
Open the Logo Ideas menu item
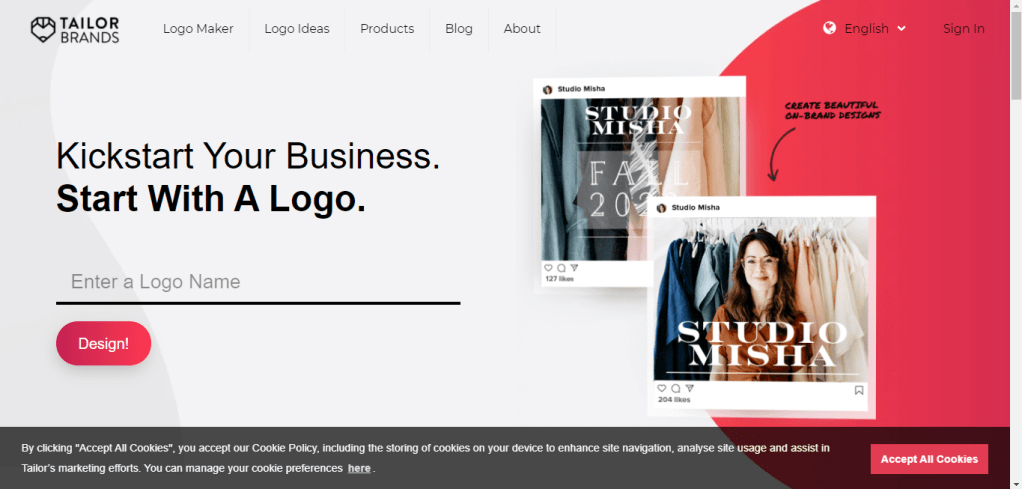297,29
